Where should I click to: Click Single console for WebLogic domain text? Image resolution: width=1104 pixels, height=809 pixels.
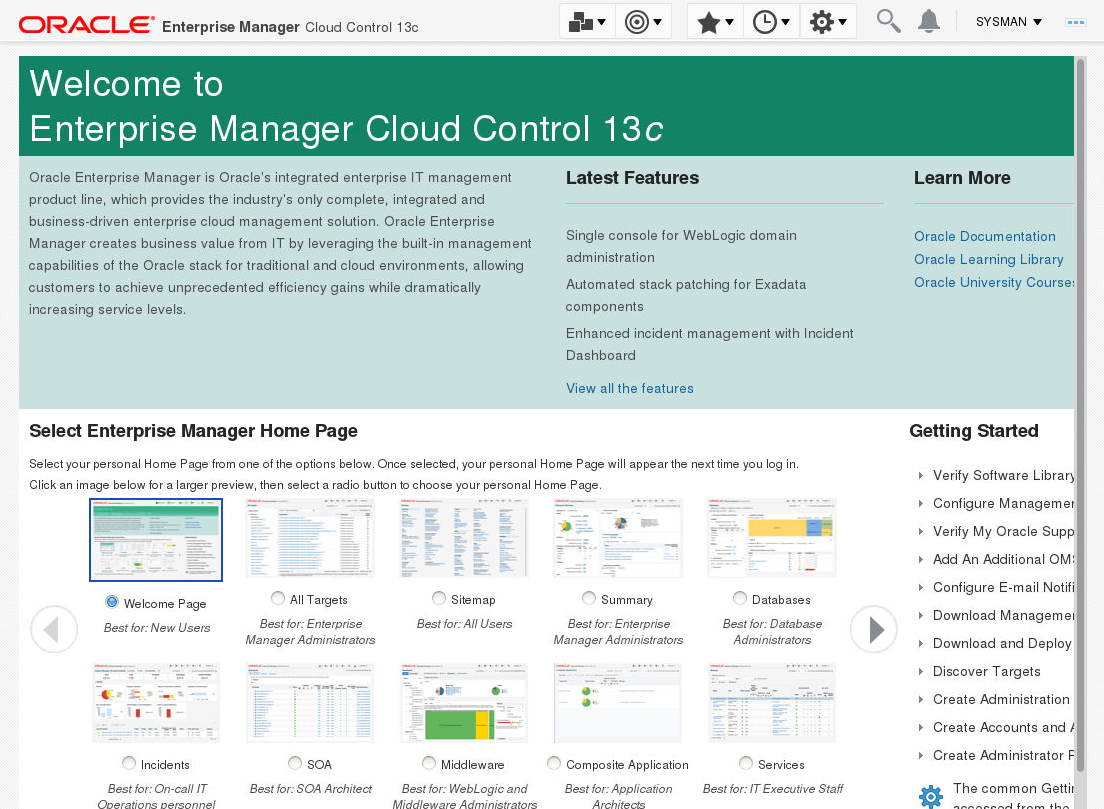pos(681,246)
